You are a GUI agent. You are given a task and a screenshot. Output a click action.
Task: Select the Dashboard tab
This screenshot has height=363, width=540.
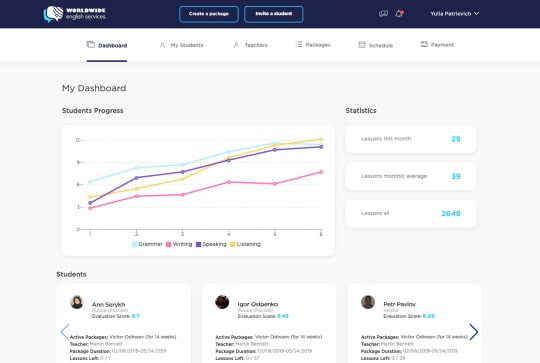[x=107, y=45]
